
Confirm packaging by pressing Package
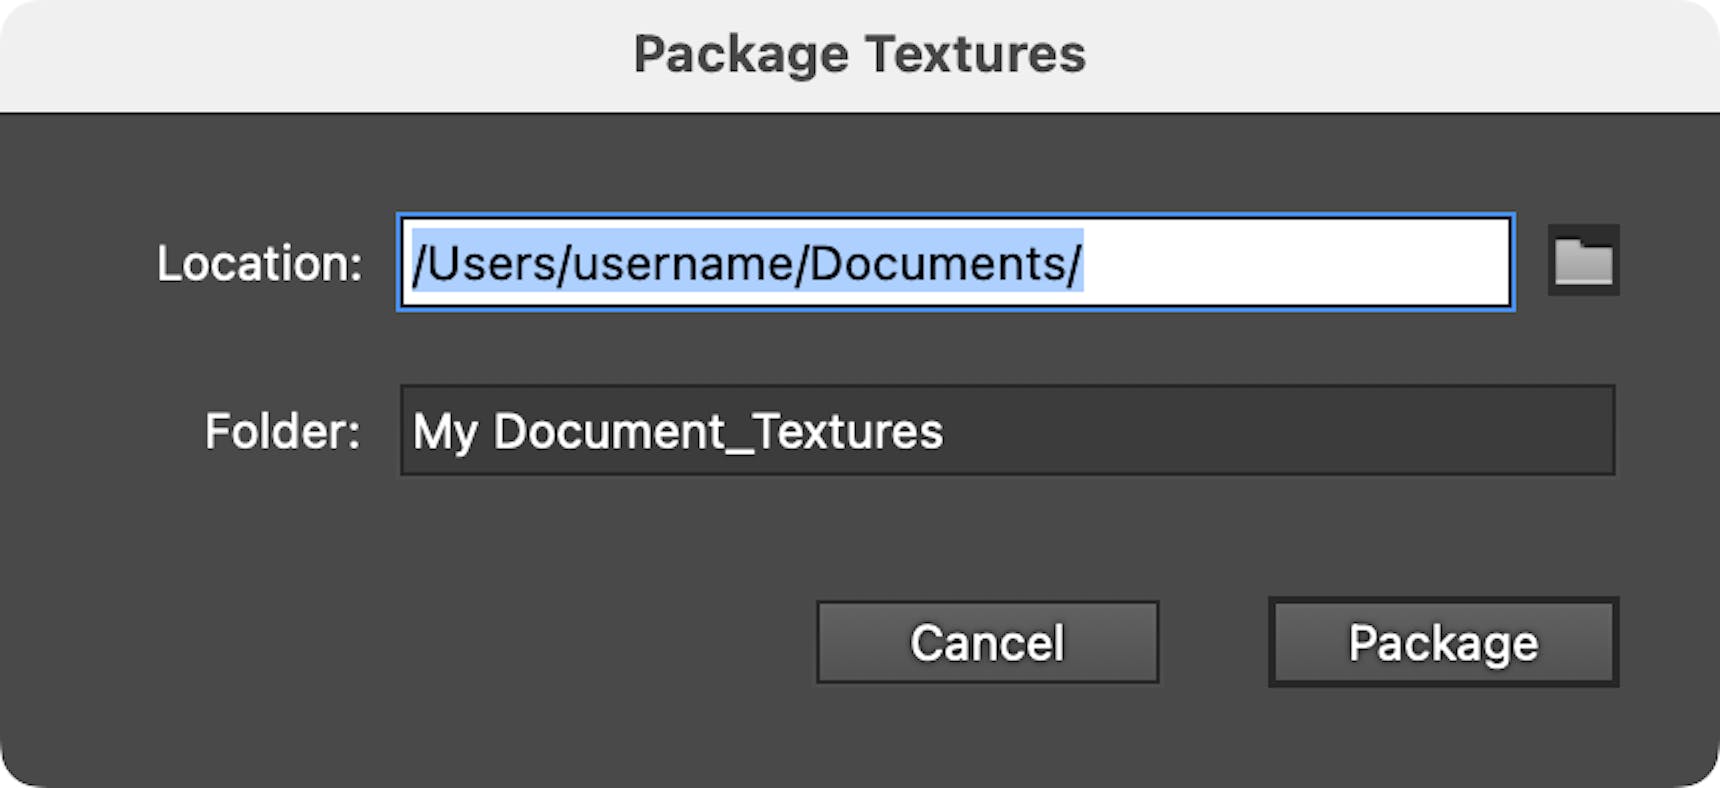(x=1443, y=642)
